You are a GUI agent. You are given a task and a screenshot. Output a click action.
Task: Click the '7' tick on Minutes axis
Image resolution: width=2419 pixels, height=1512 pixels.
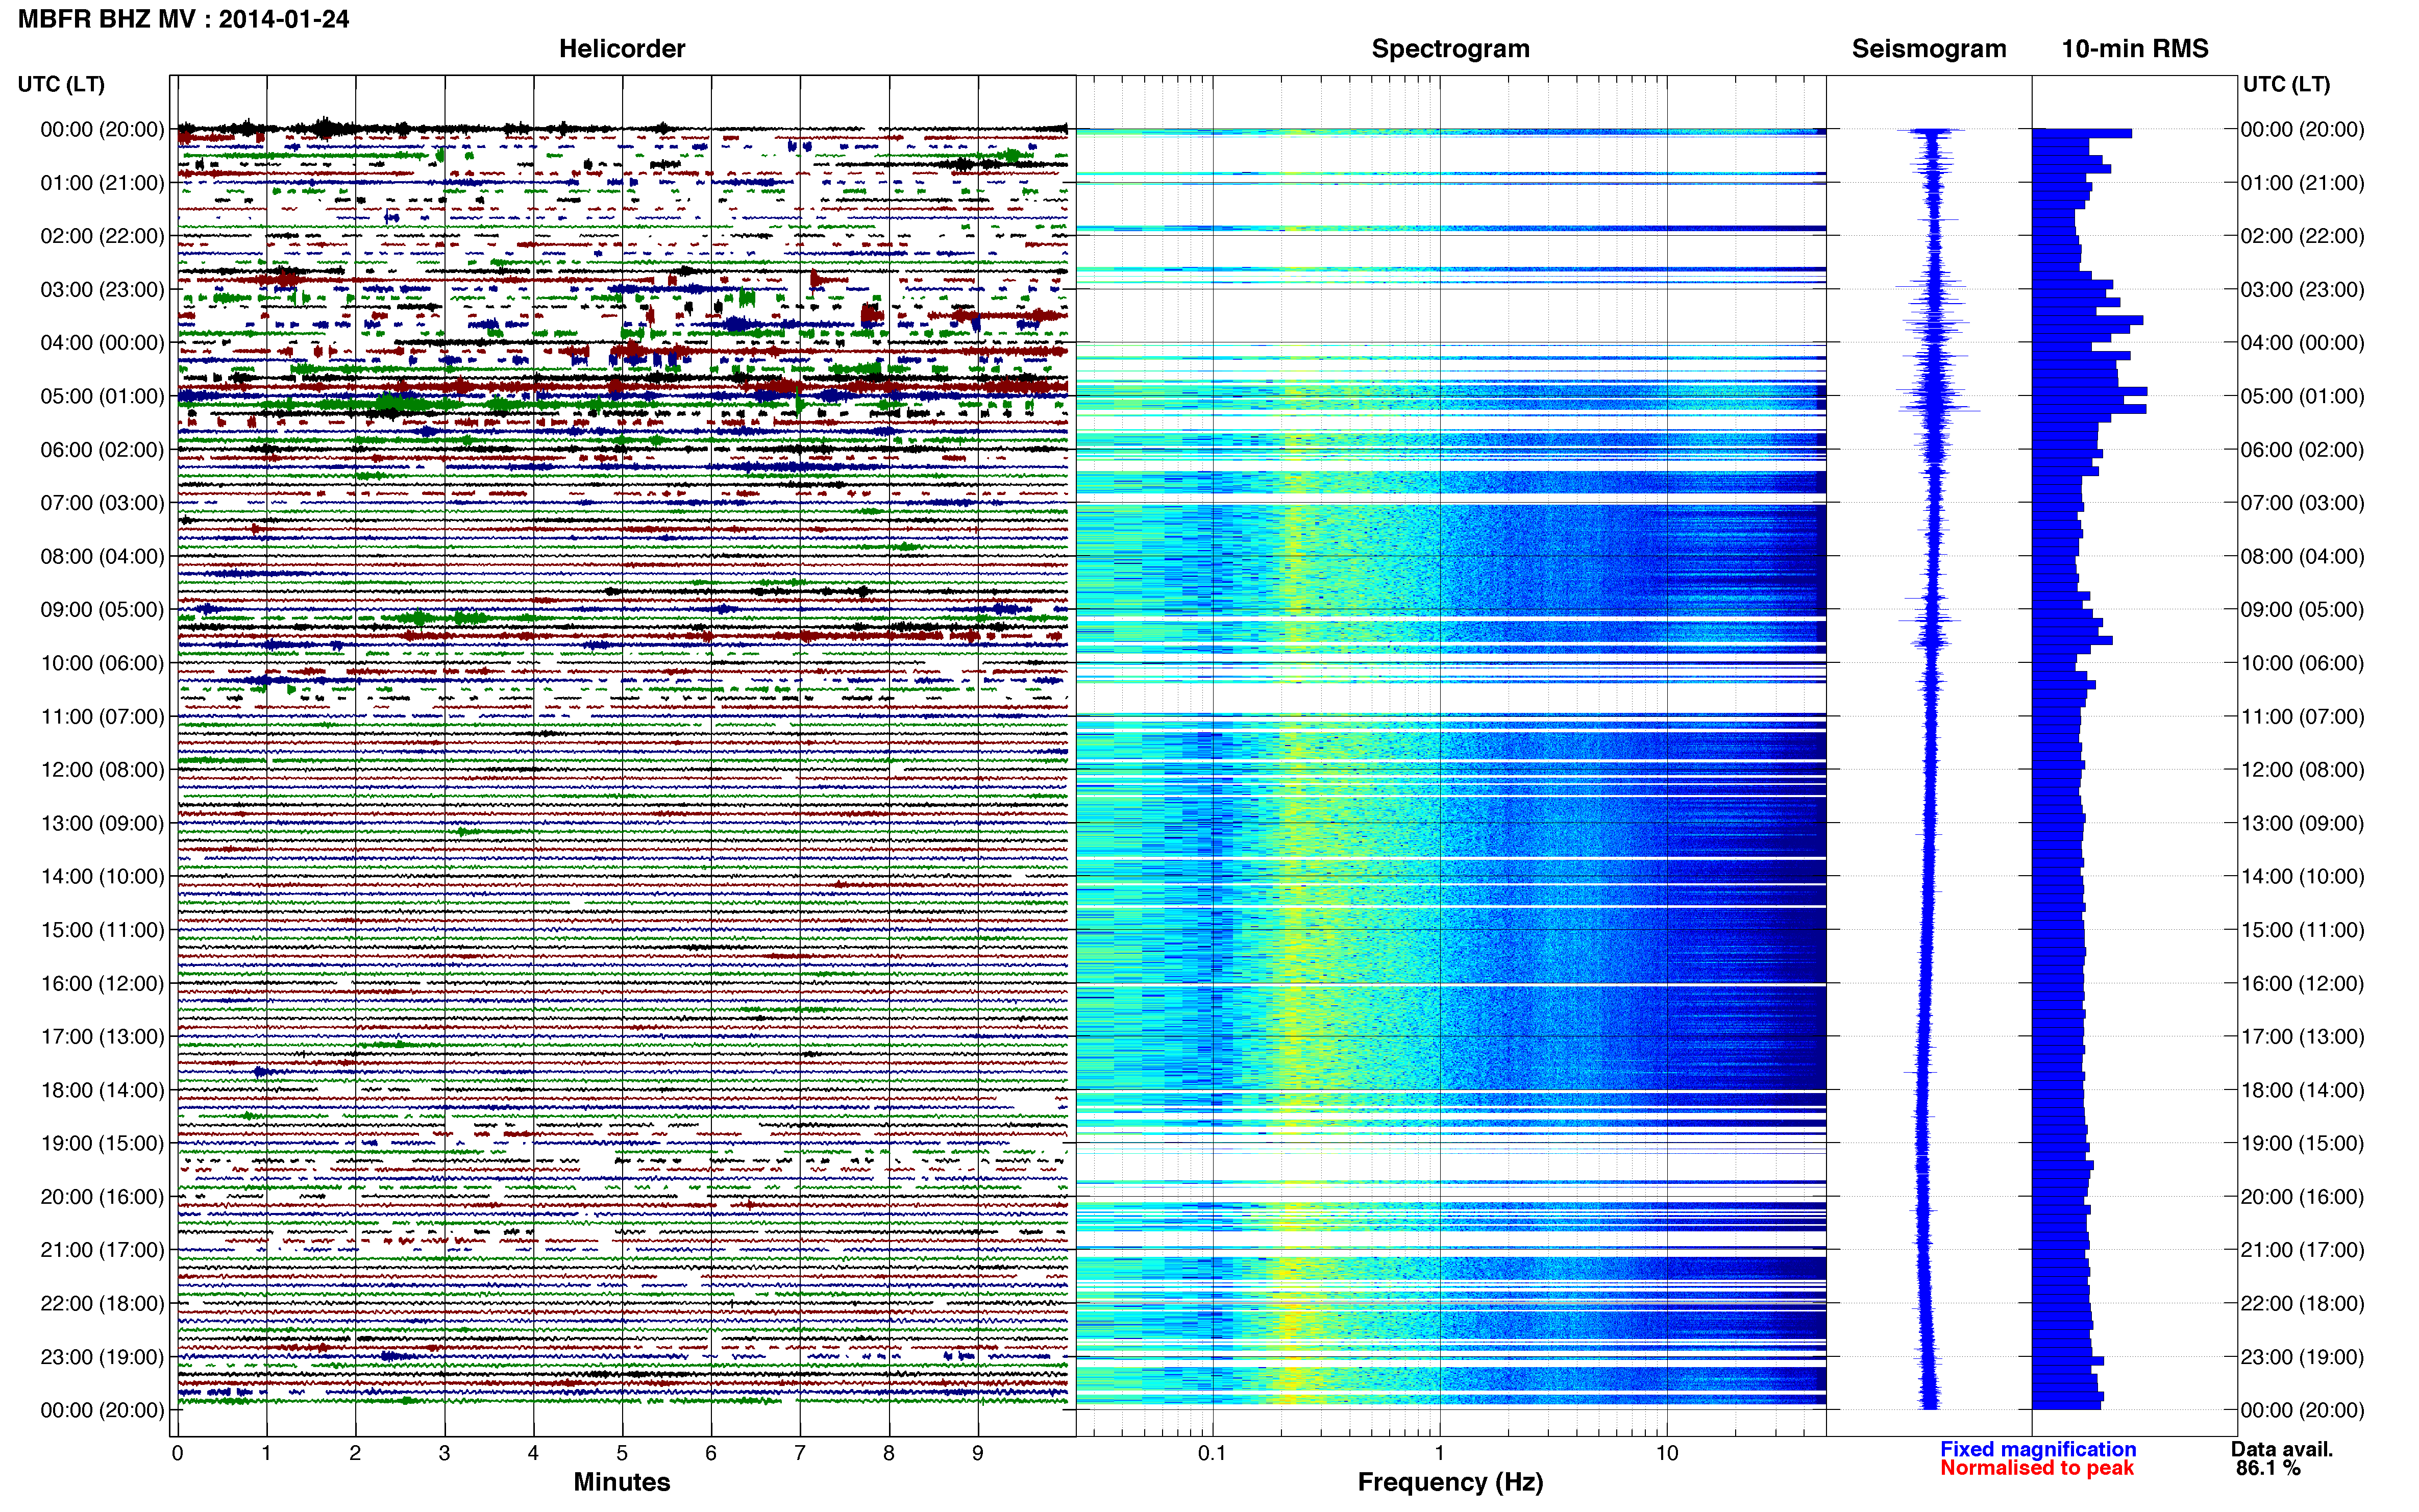(800, 1454)
